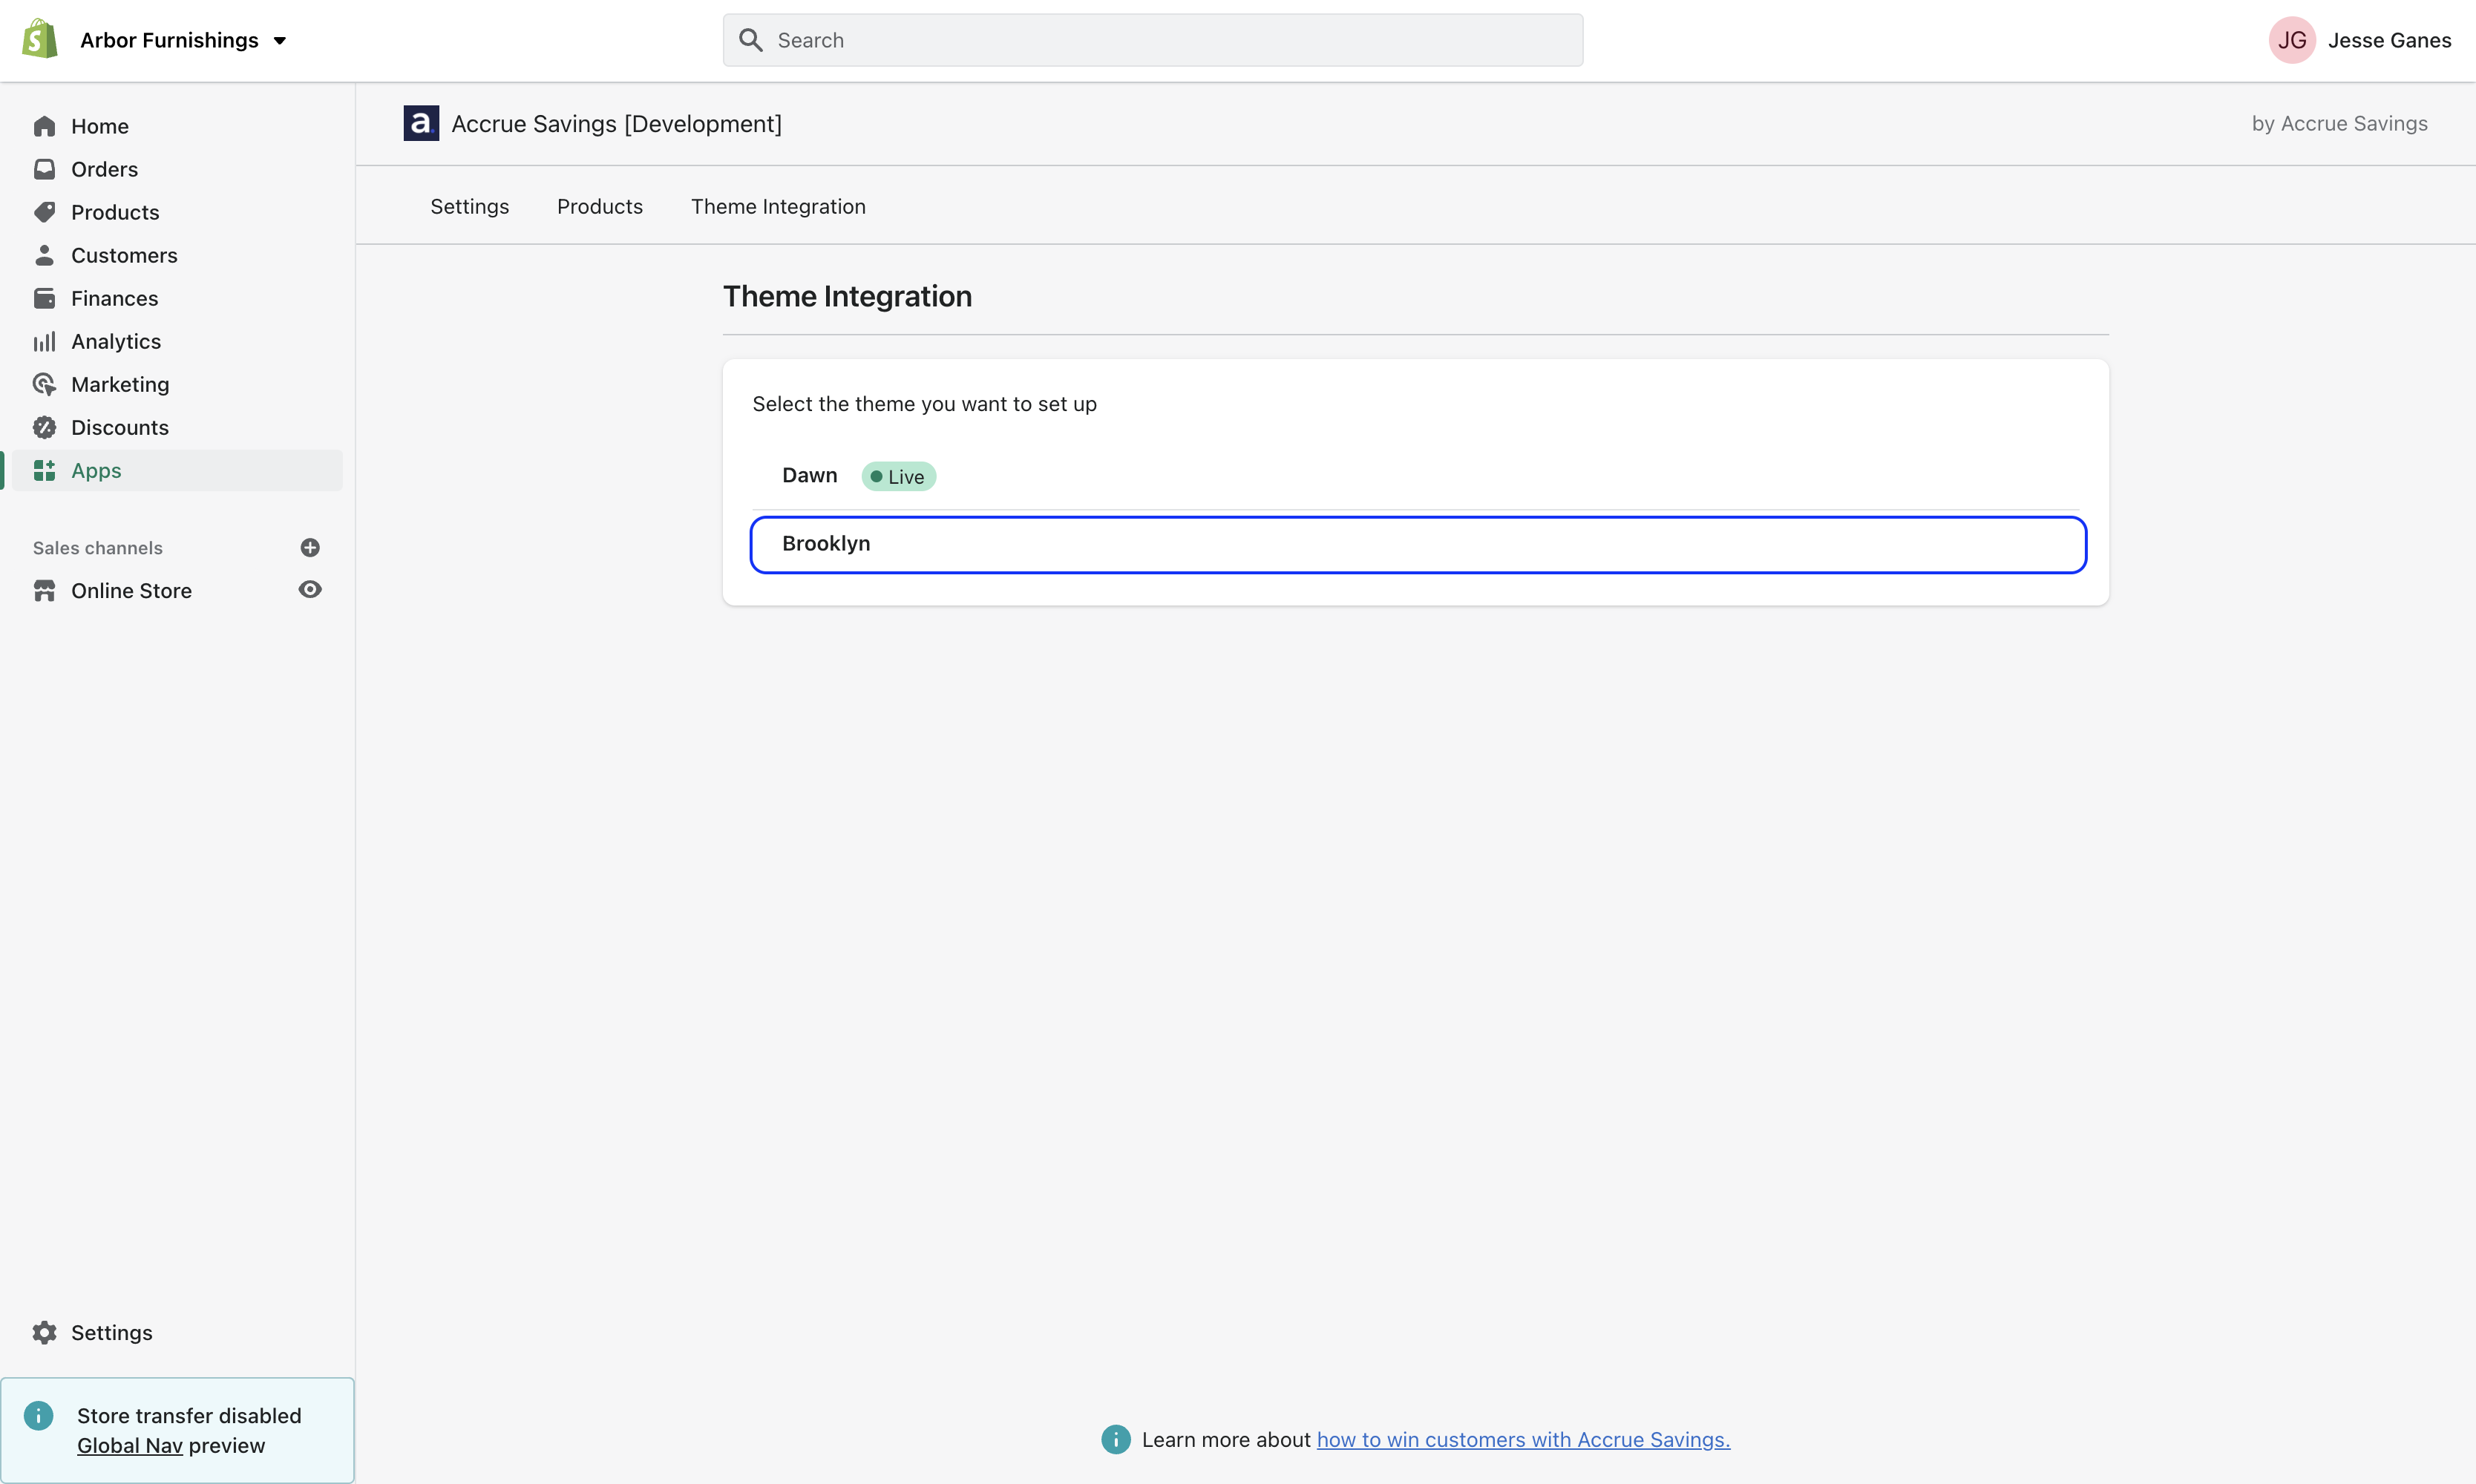The height and width of the screenshot is (1484, 2476).
Task: Click the Orders inbox icon
Action: click(44, 169)
